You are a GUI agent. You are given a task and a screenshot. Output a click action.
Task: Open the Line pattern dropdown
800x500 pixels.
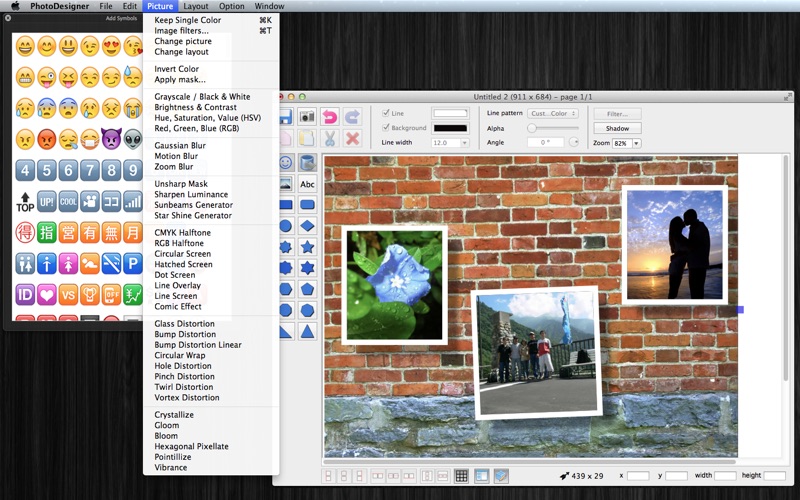[553, 113]
